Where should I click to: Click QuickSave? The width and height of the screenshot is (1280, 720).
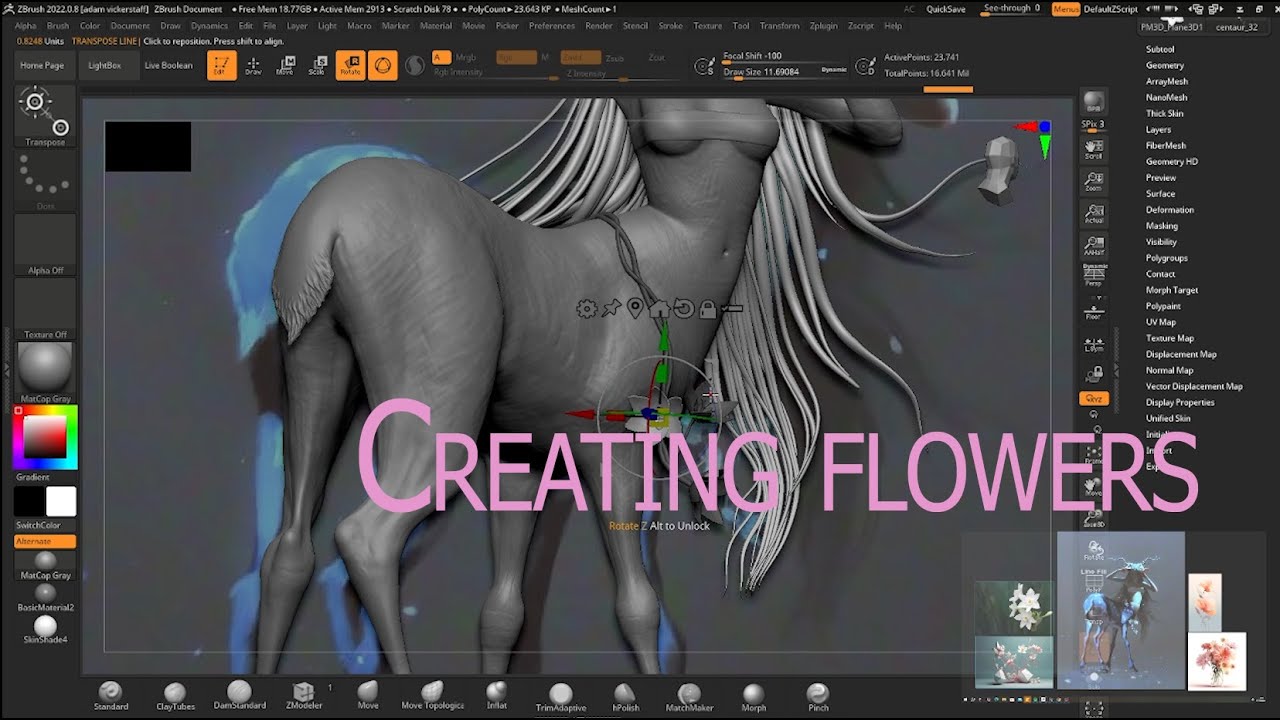pos(946,9)
